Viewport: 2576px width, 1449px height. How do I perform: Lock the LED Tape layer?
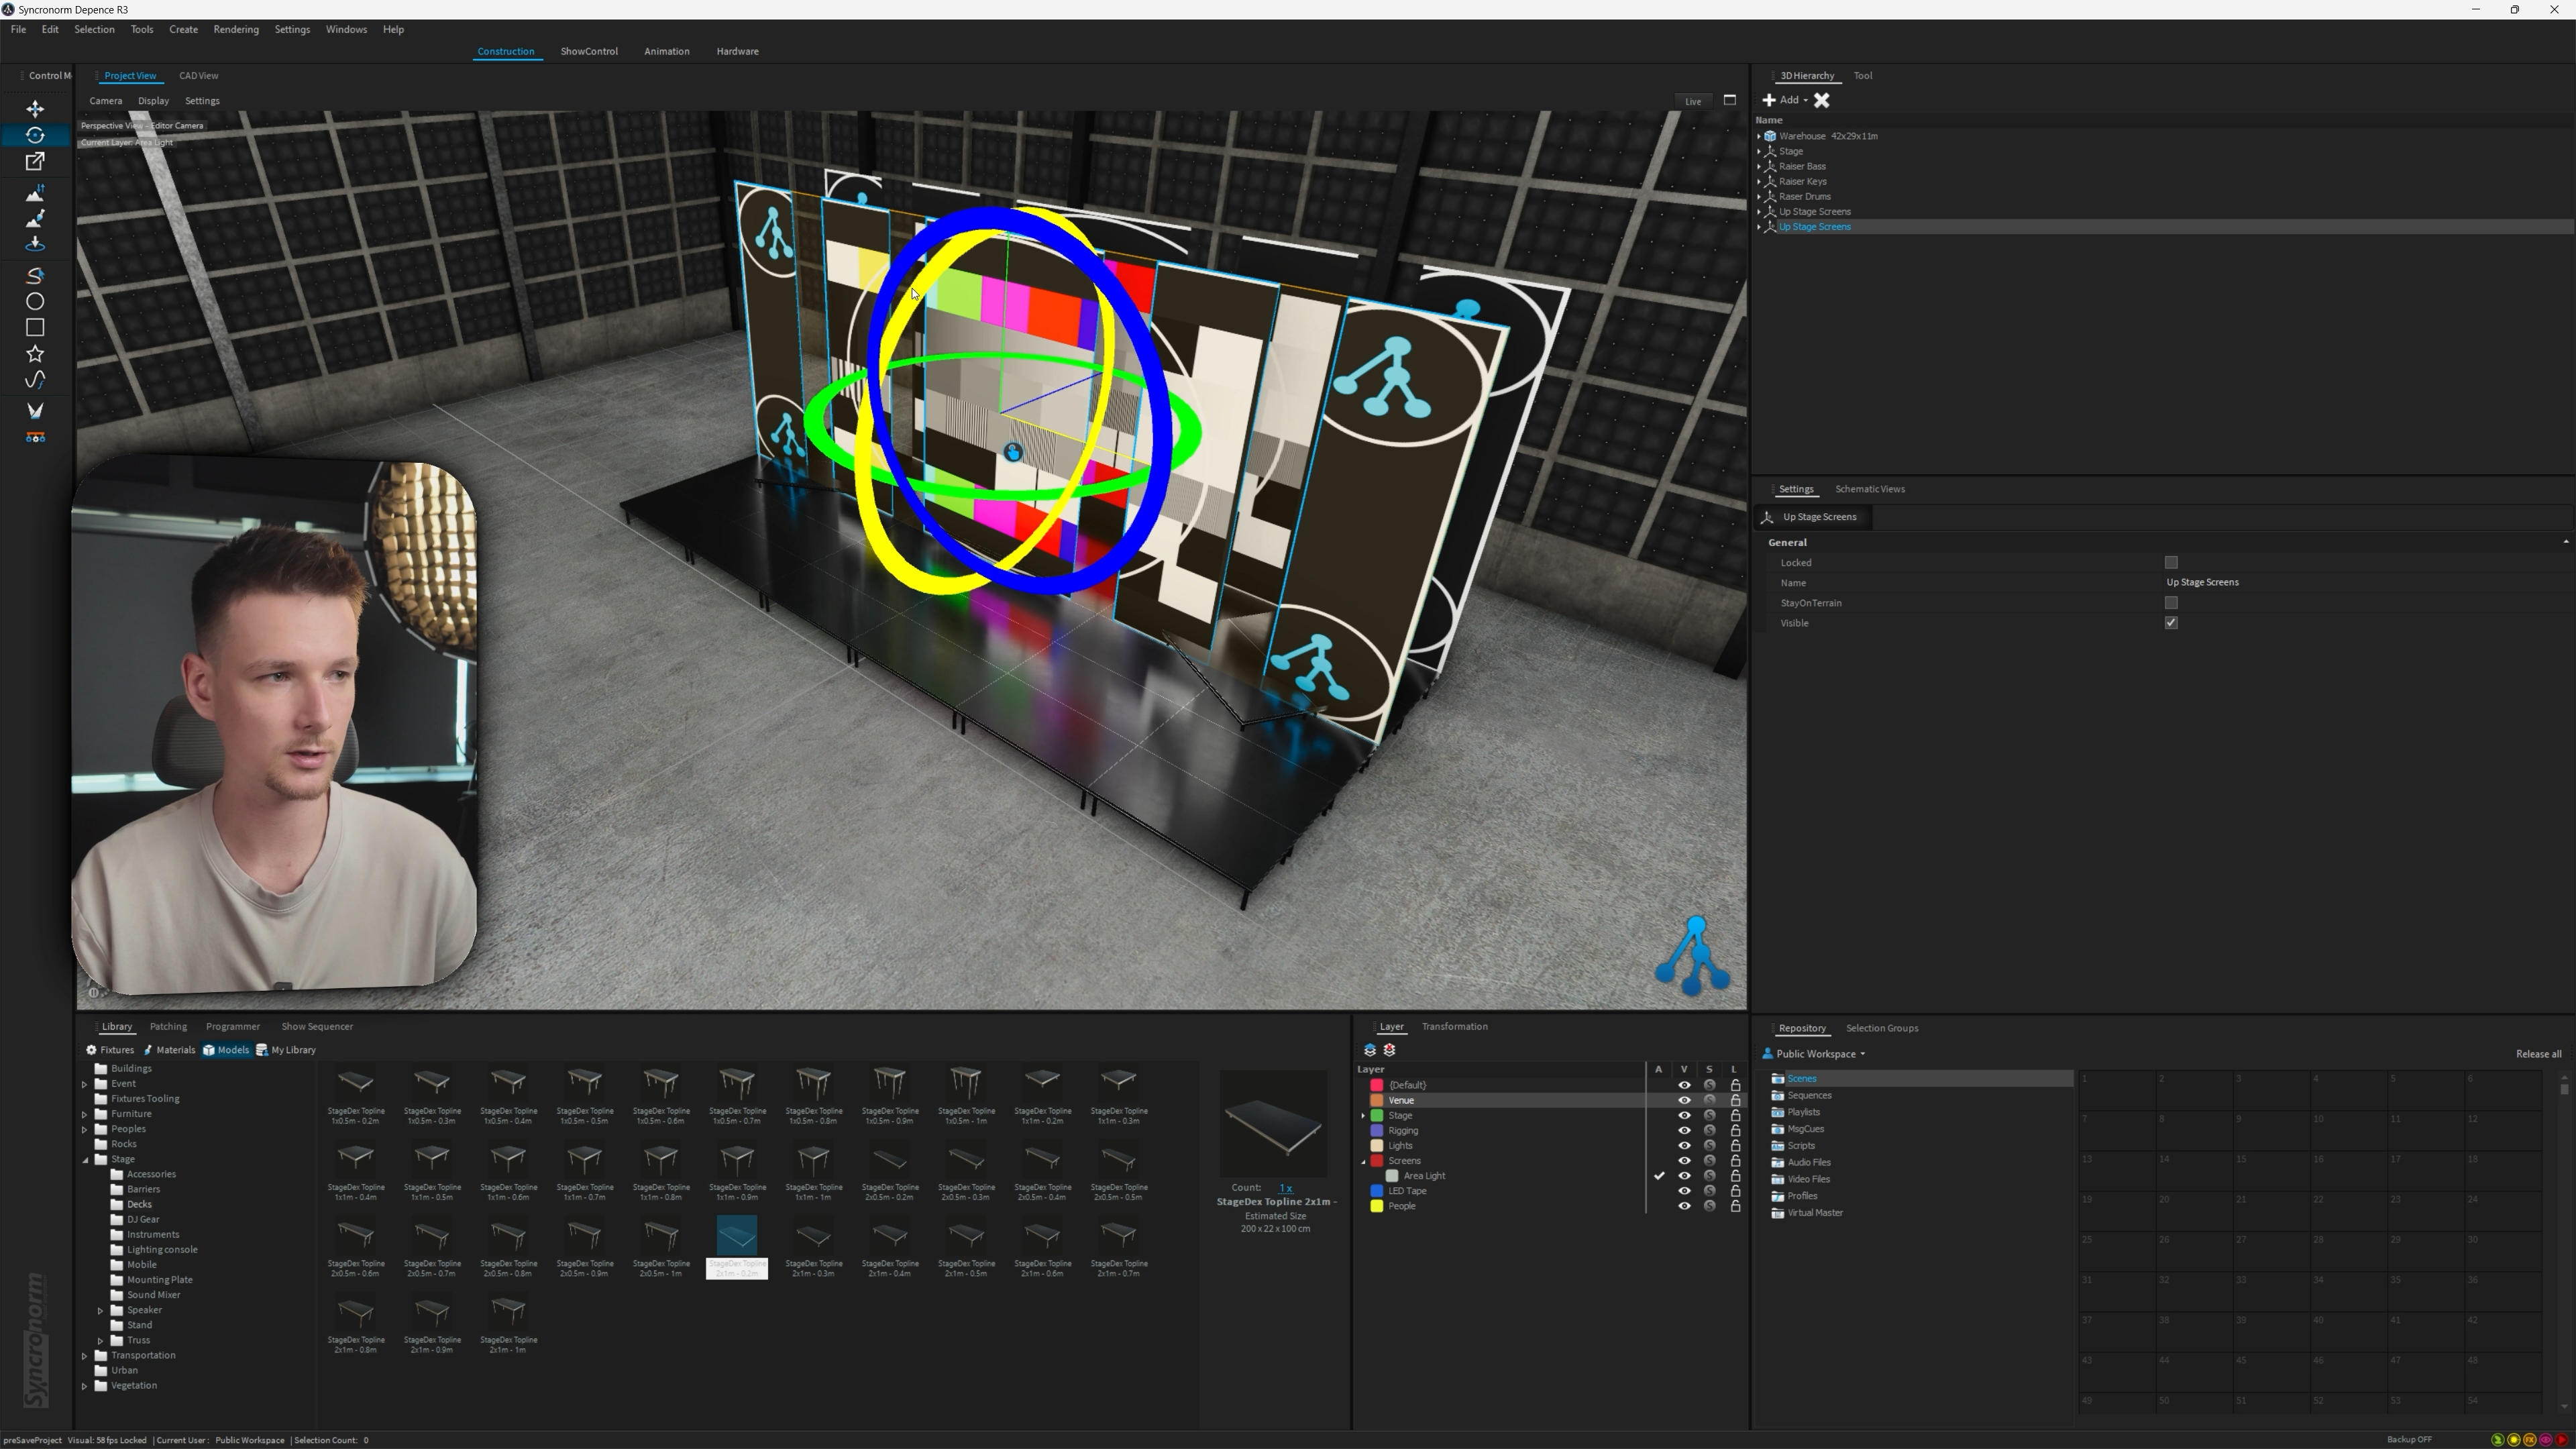(x=1735, y=1191)
